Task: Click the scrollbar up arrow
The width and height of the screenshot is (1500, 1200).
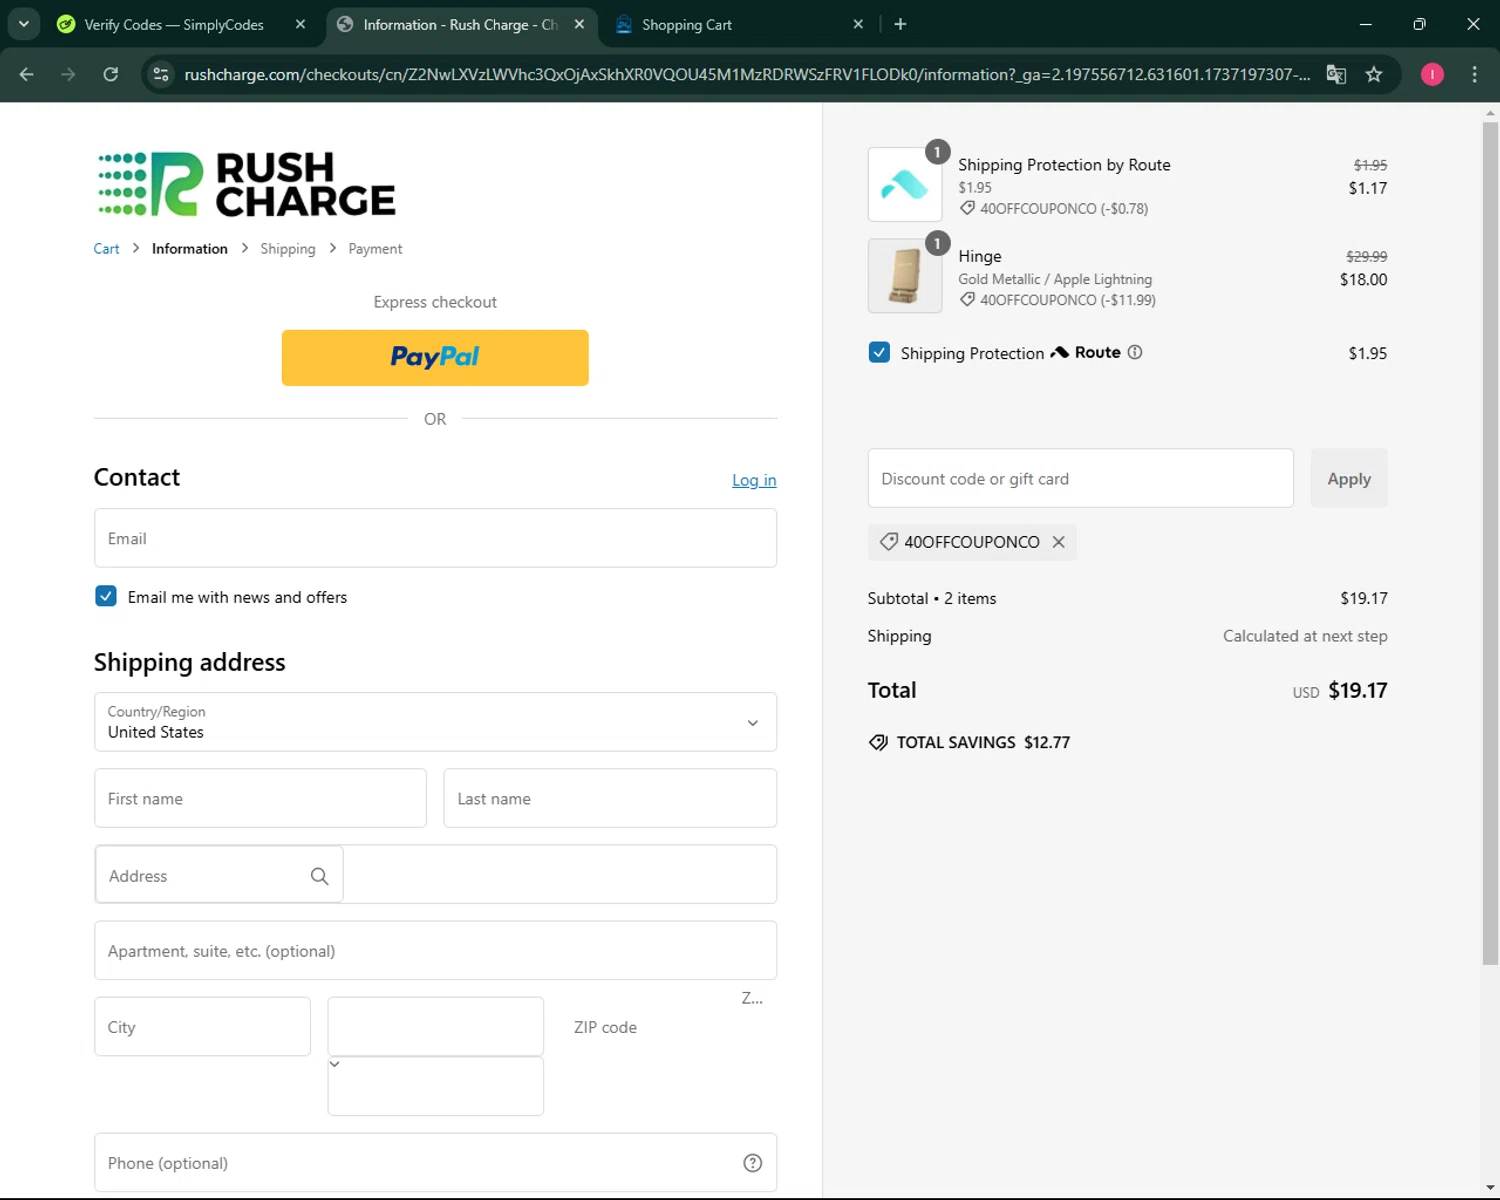Action: tap(1490, 113)
